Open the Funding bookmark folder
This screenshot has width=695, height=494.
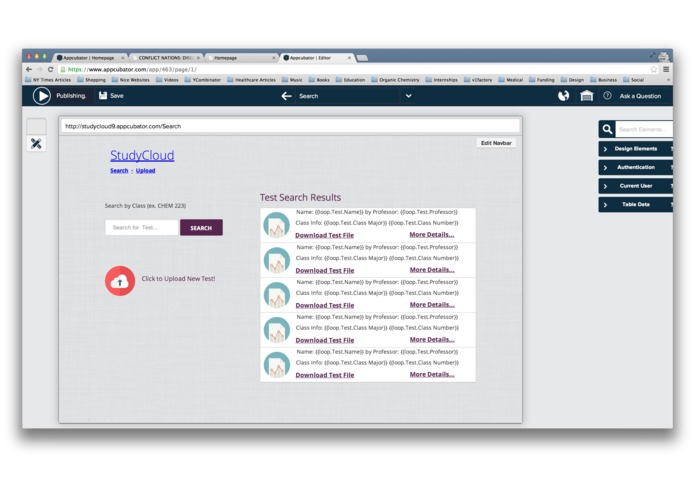click(x=542, y=80)
